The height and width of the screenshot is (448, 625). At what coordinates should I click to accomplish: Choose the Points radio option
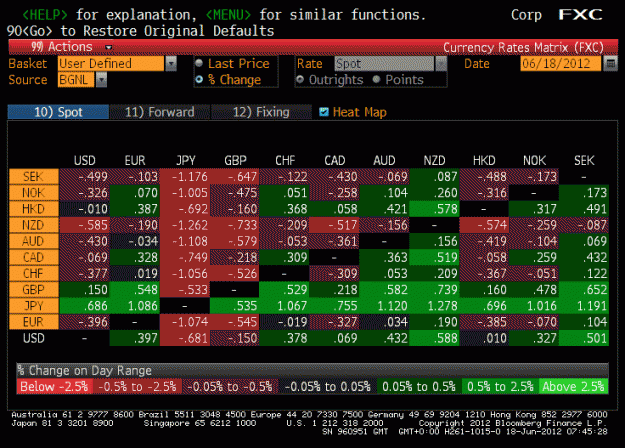coord(376,79)
